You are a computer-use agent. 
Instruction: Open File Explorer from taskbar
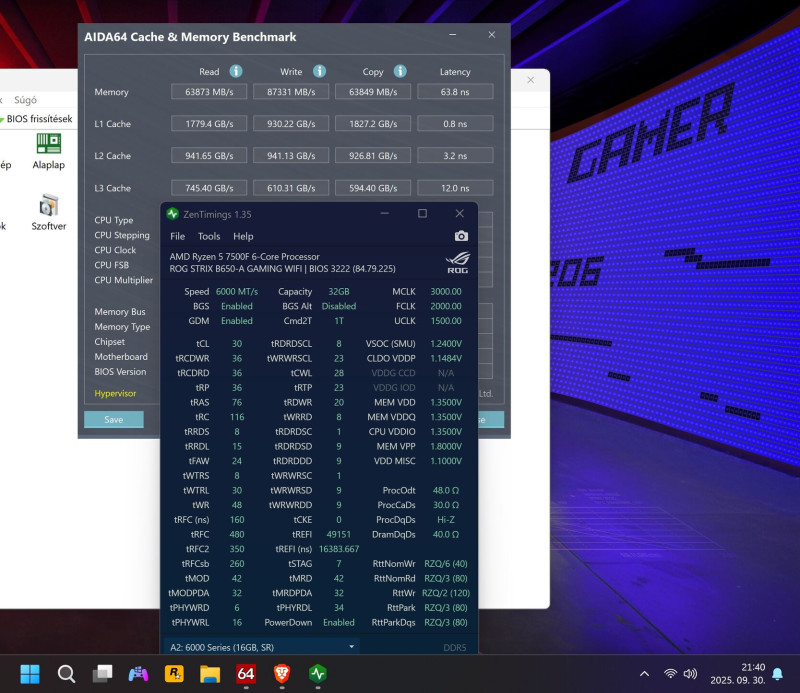point(210,674)
